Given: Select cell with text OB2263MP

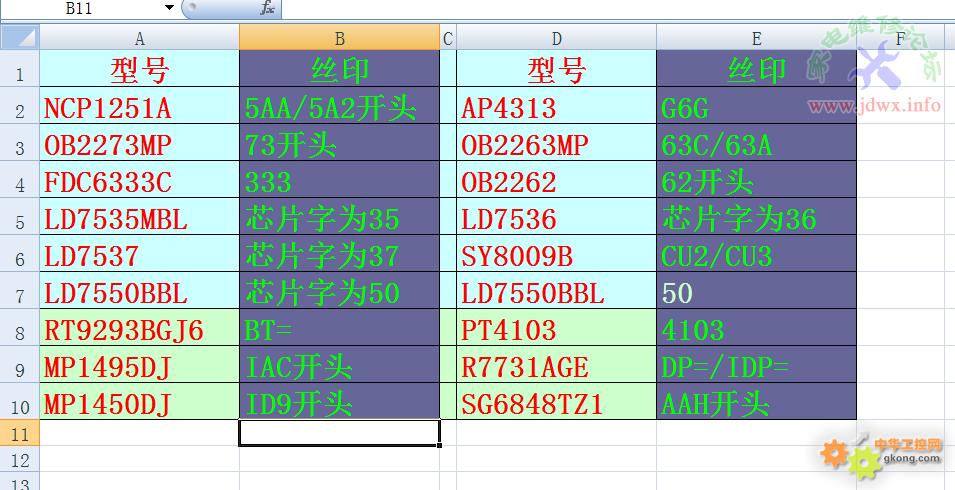Looking at the screenshot, I should click(556, 146).
